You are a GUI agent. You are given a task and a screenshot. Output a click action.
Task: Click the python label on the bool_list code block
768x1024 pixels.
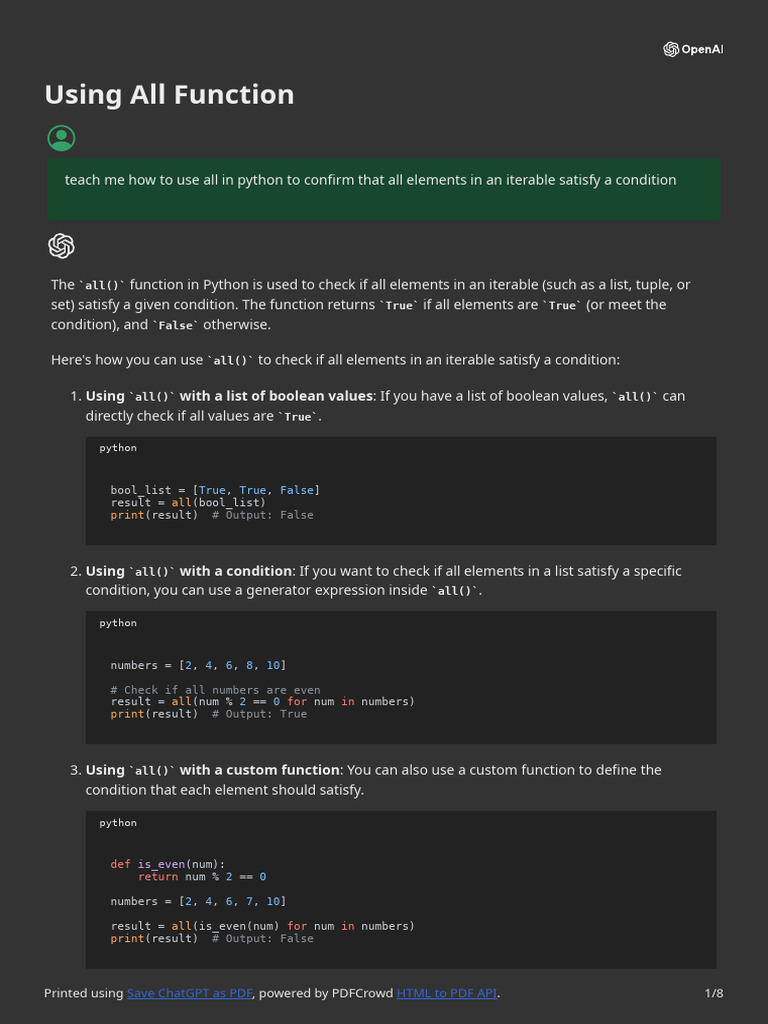pyautogui.click(x=118, y=448)
